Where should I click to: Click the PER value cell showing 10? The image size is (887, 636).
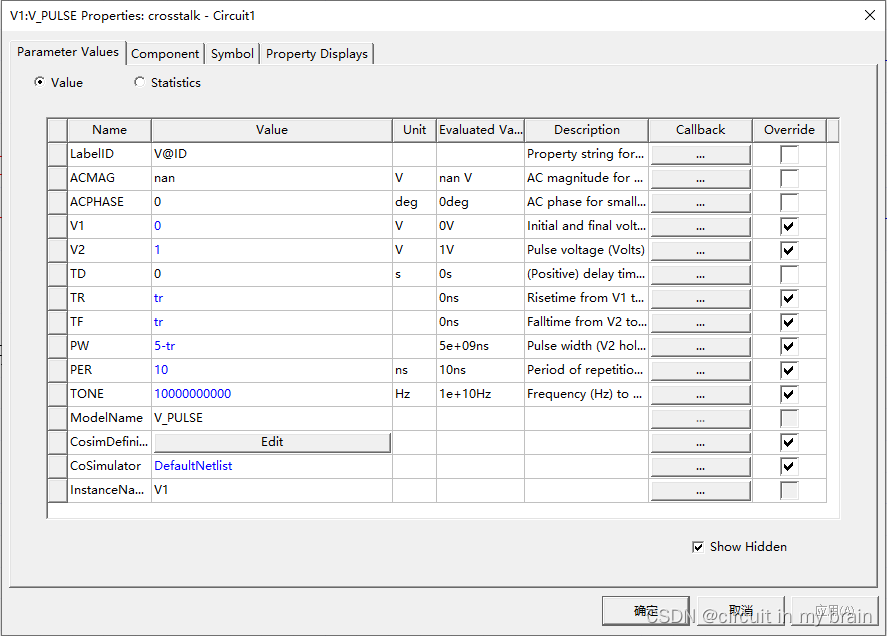tap(270, 370)
